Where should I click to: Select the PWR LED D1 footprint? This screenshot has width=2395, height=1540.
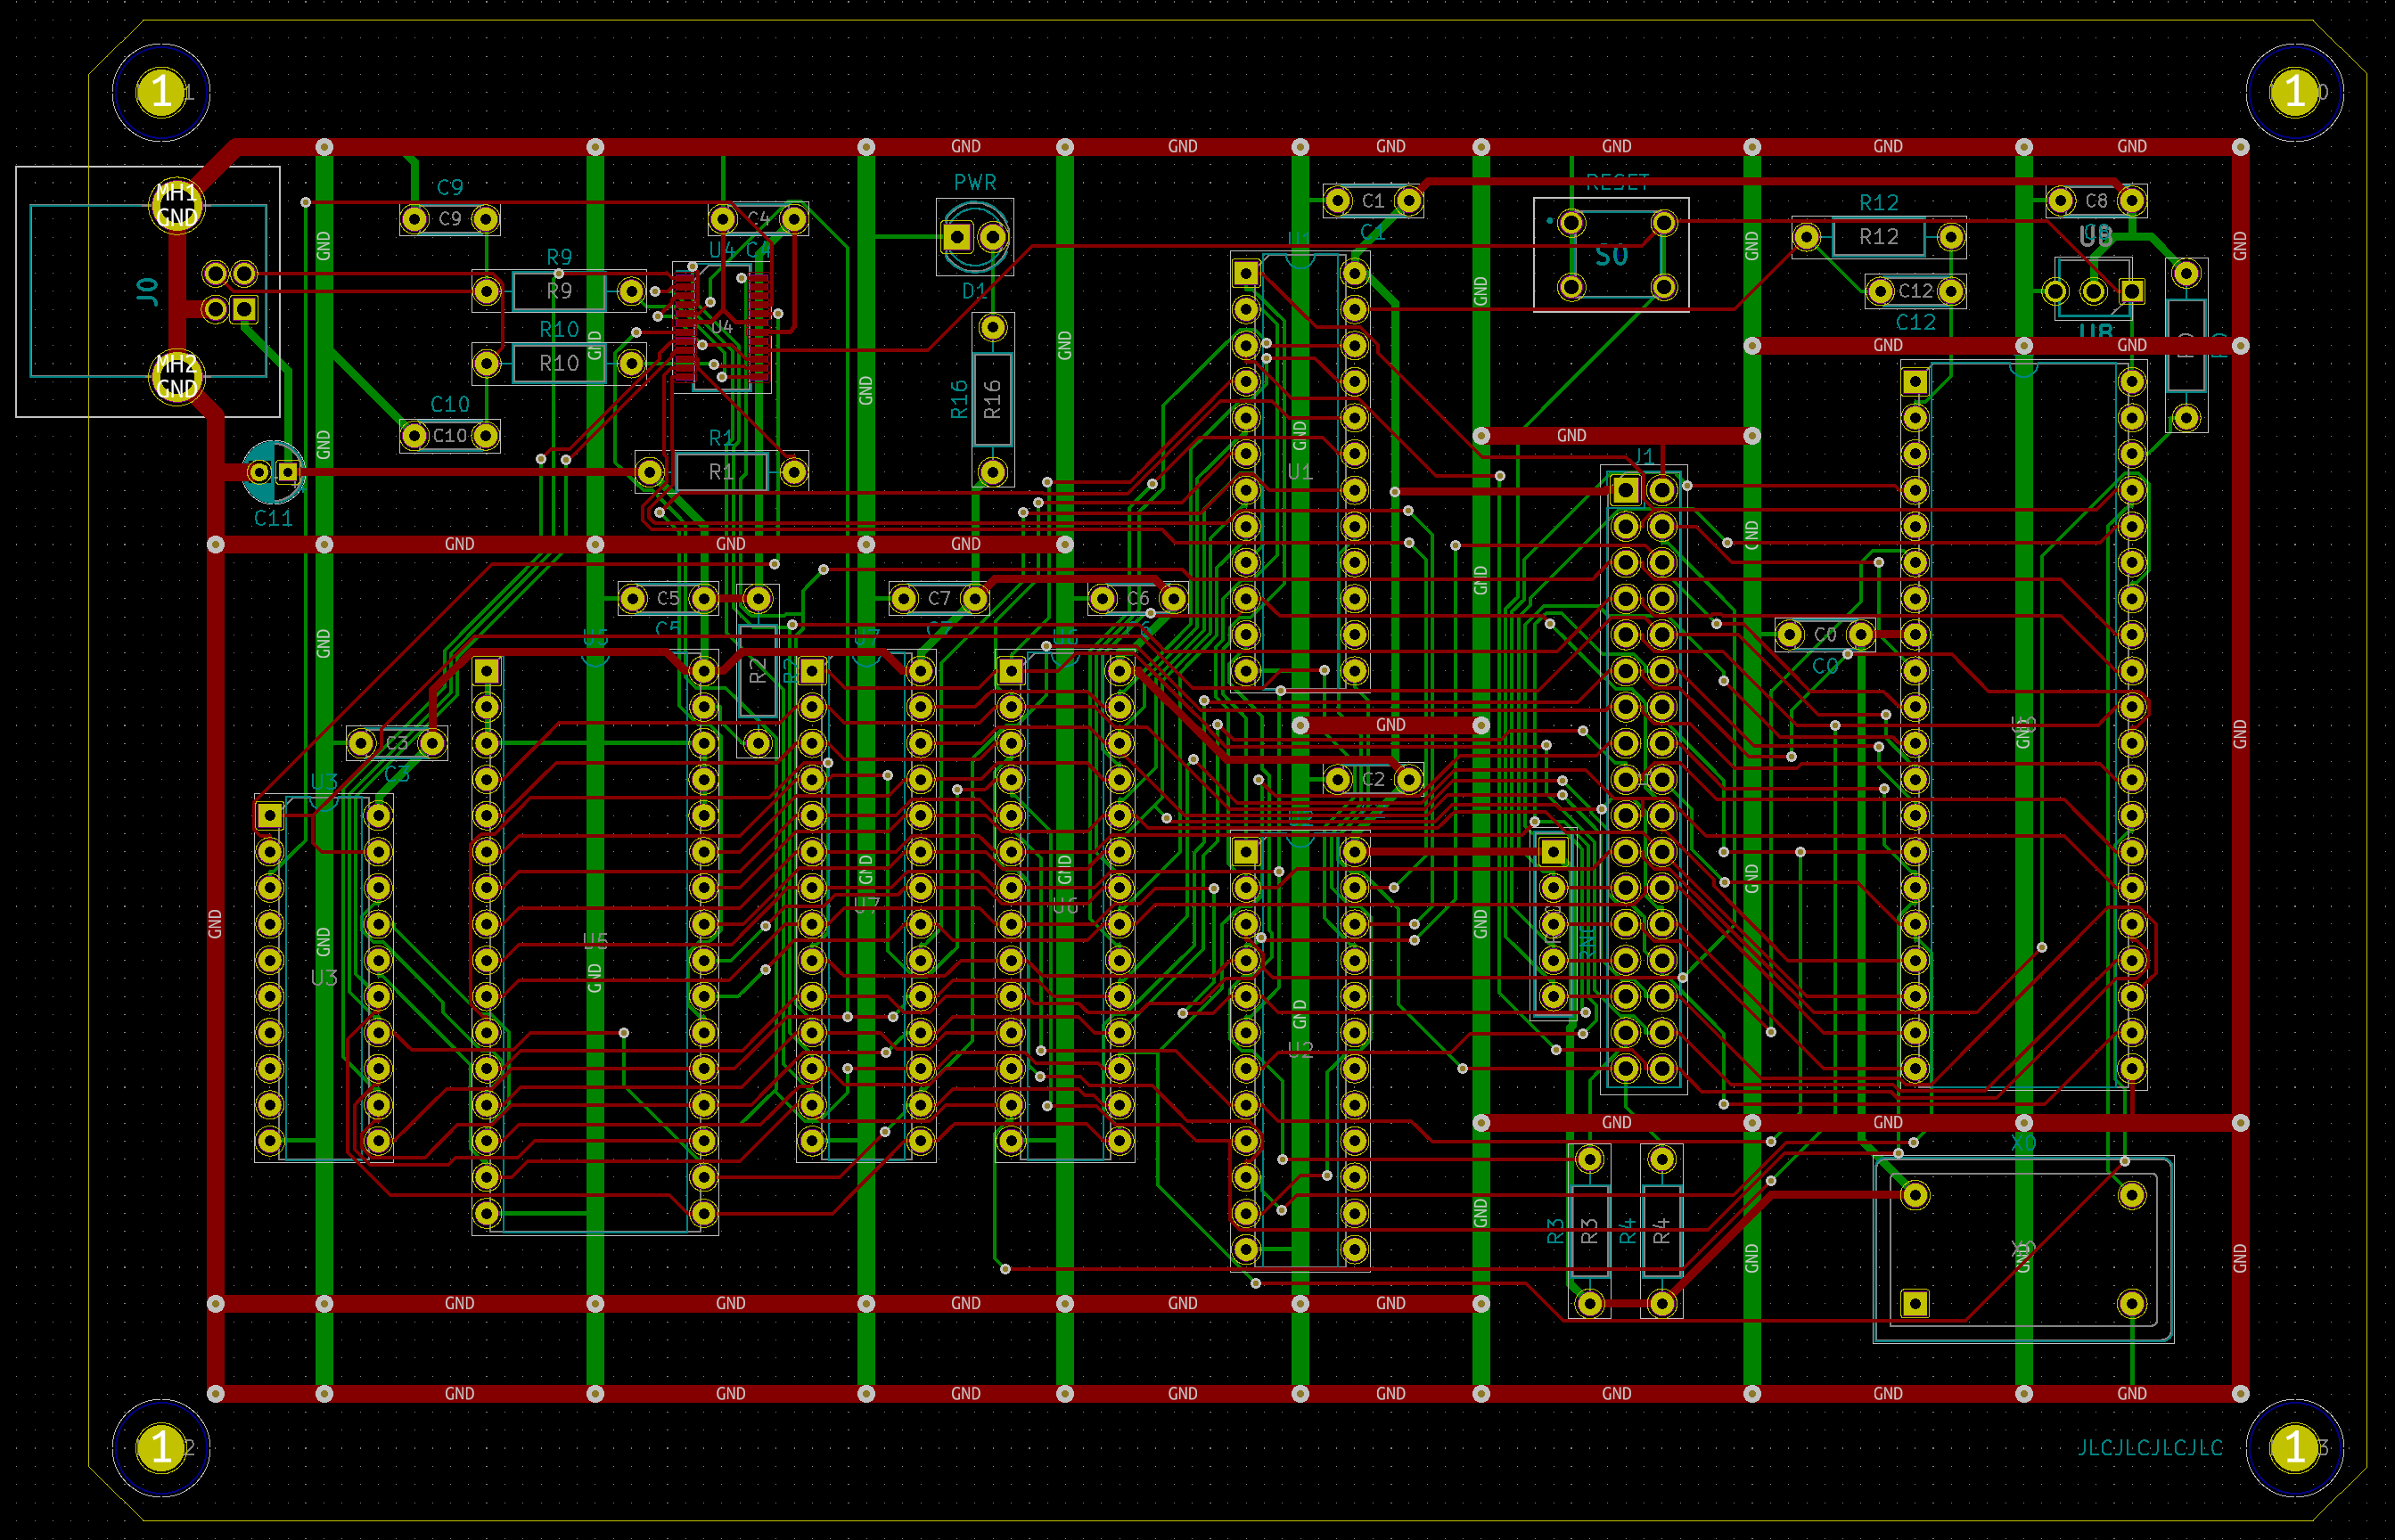[x=974, y=237]
